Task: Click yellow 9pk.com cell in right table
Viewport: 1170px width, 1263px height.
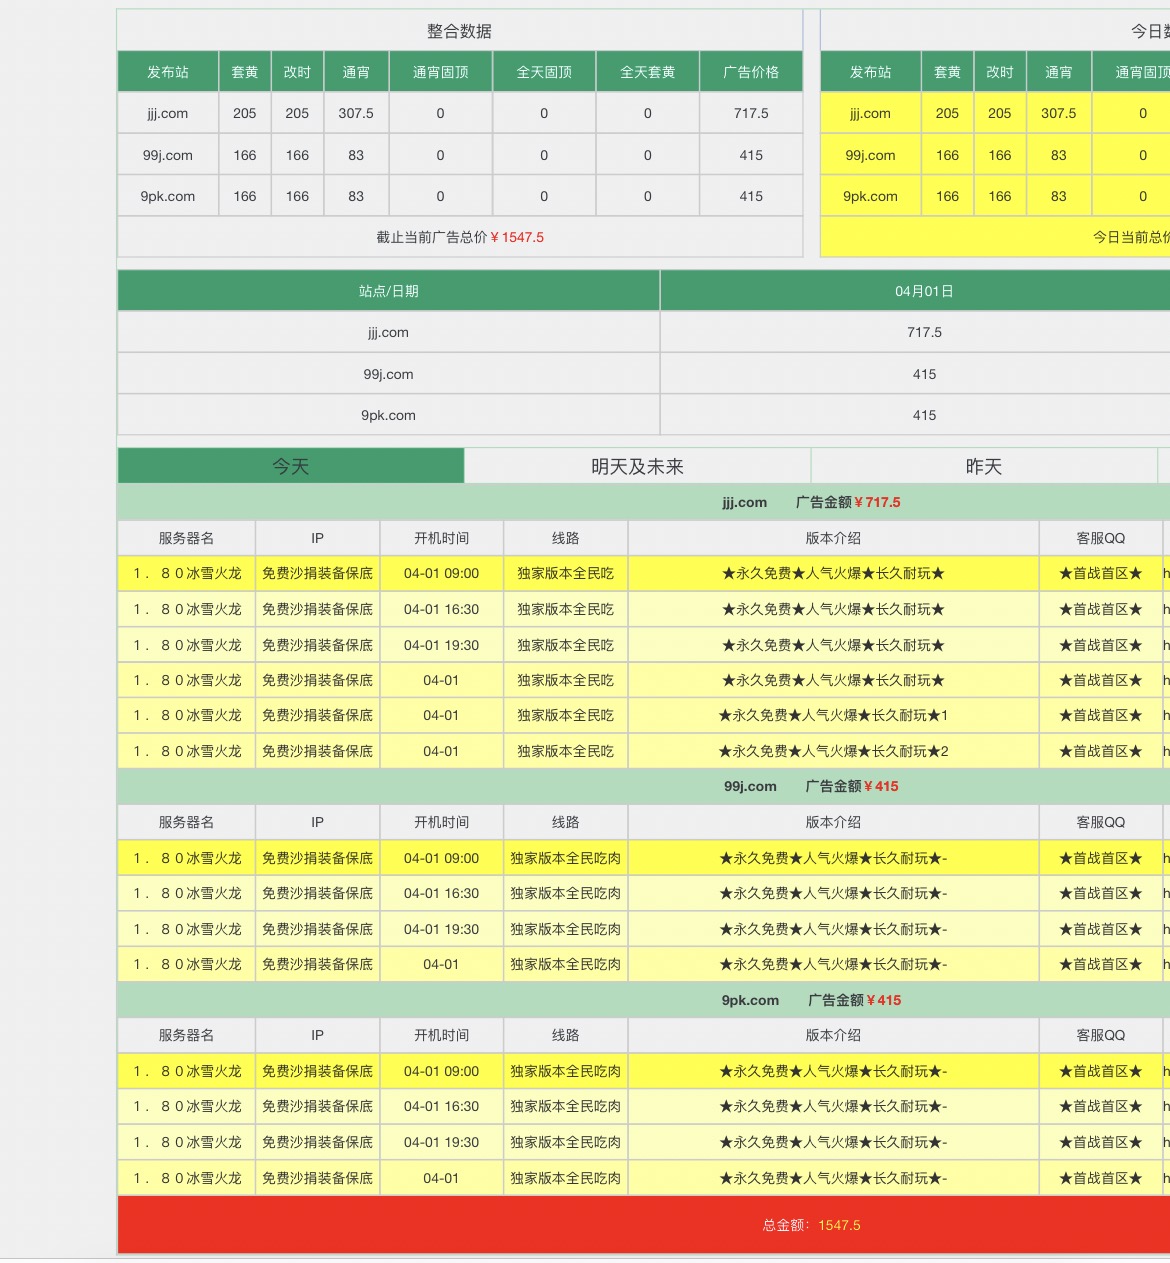Action: [x=870, y=196]
